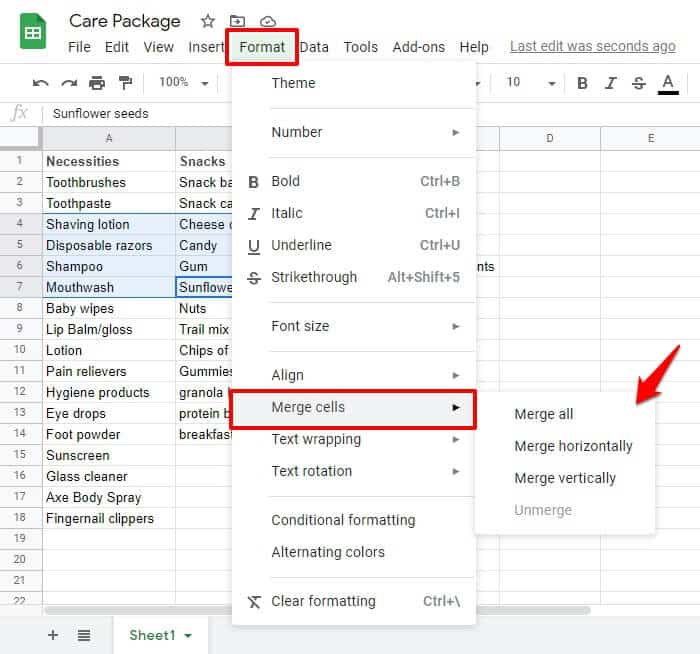Select the Sheet1 tab

click(x=152, y=635)
